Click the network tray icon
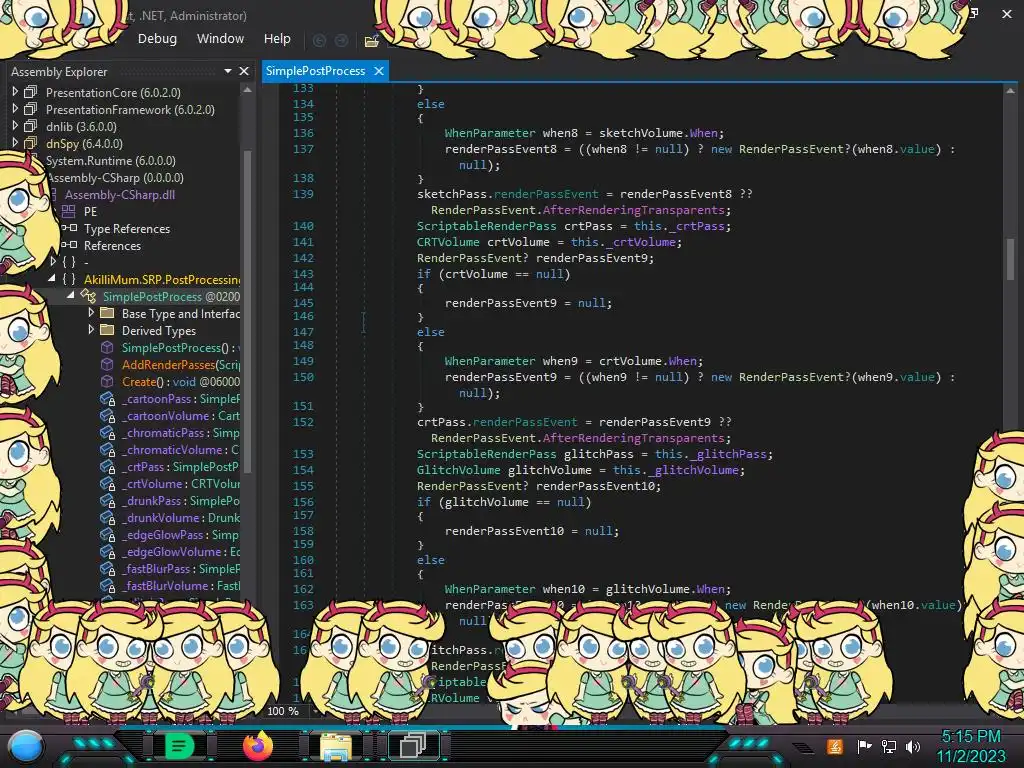 coord(889,746)
